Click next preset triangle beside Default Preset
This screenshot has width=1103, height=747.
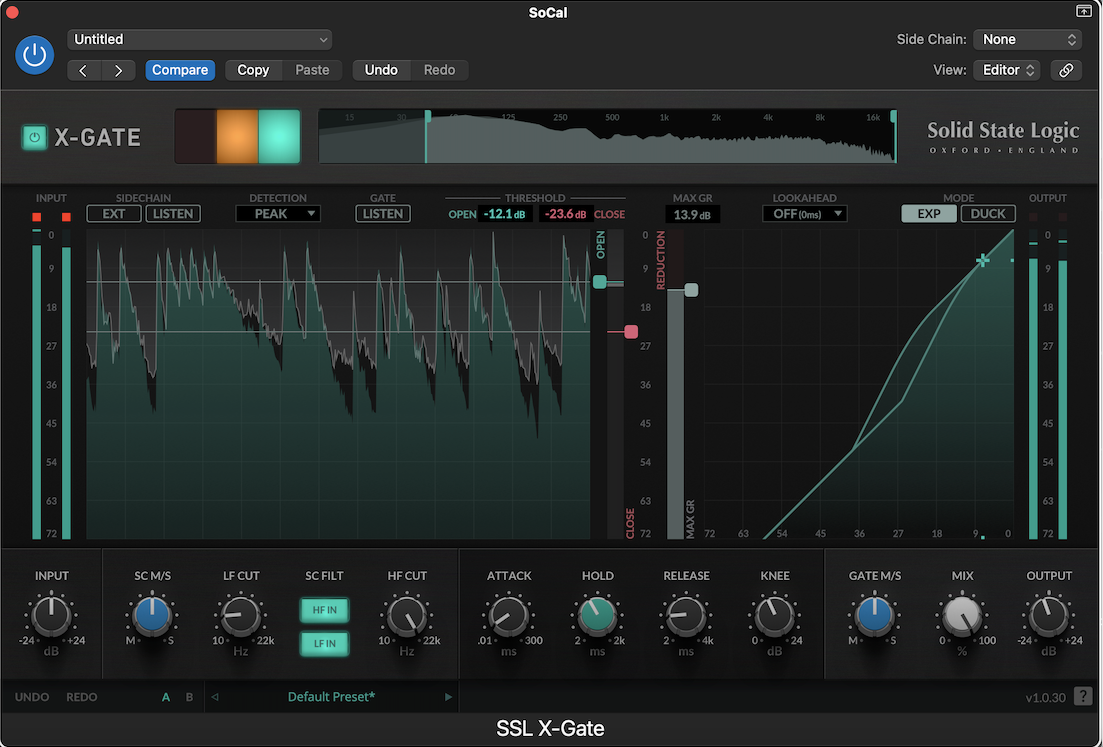click(448, 697)
